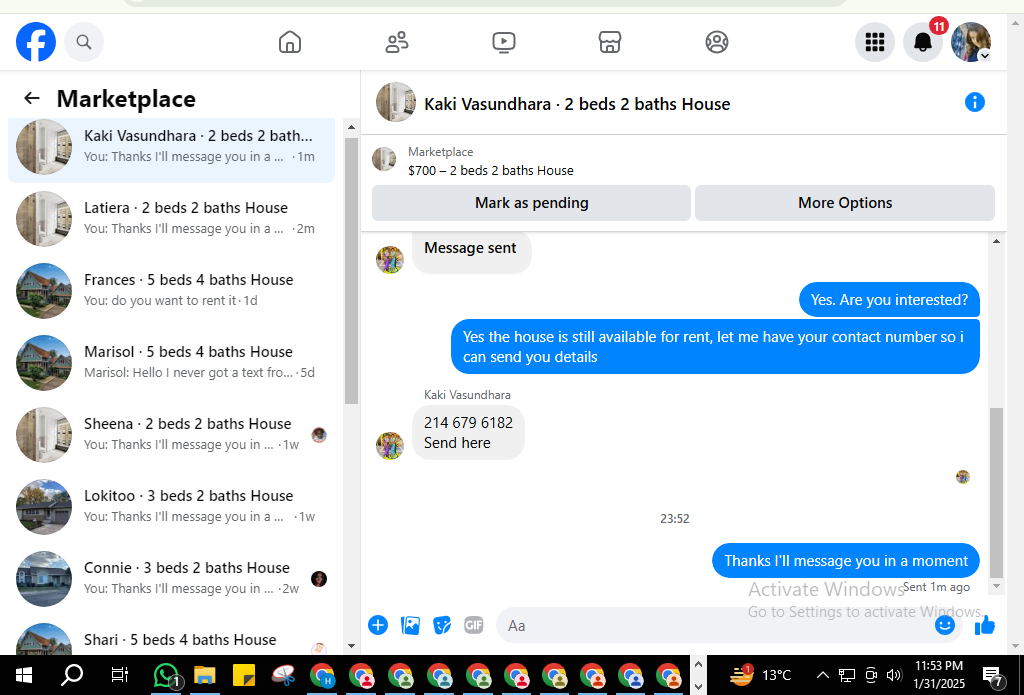Image resolution: width=1024 pixels, height=695 pixels.
Task: Send a thumbs-up like
Action: click(985, 625)
